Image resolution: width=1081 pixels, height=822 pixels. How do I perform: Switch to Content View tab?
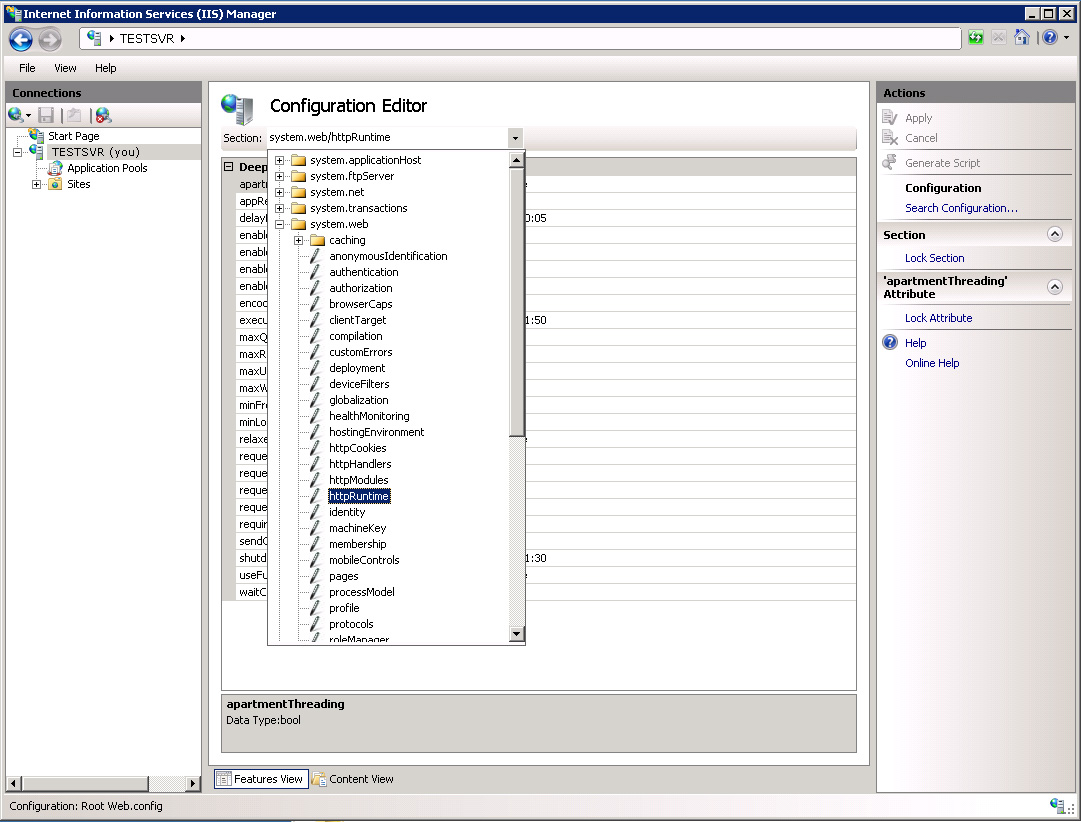tap(352, 779)
